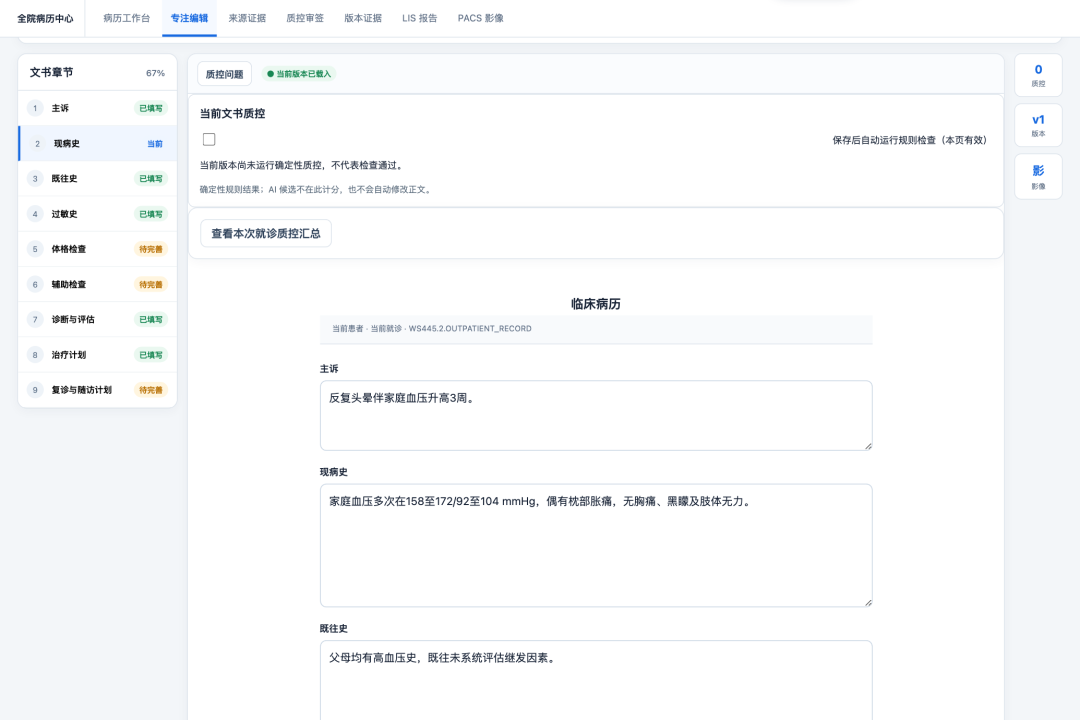Open the 质控 count card showing 0
Image resolution: width=1080 pixels, height=720 pixels.
click(1038, 75)
